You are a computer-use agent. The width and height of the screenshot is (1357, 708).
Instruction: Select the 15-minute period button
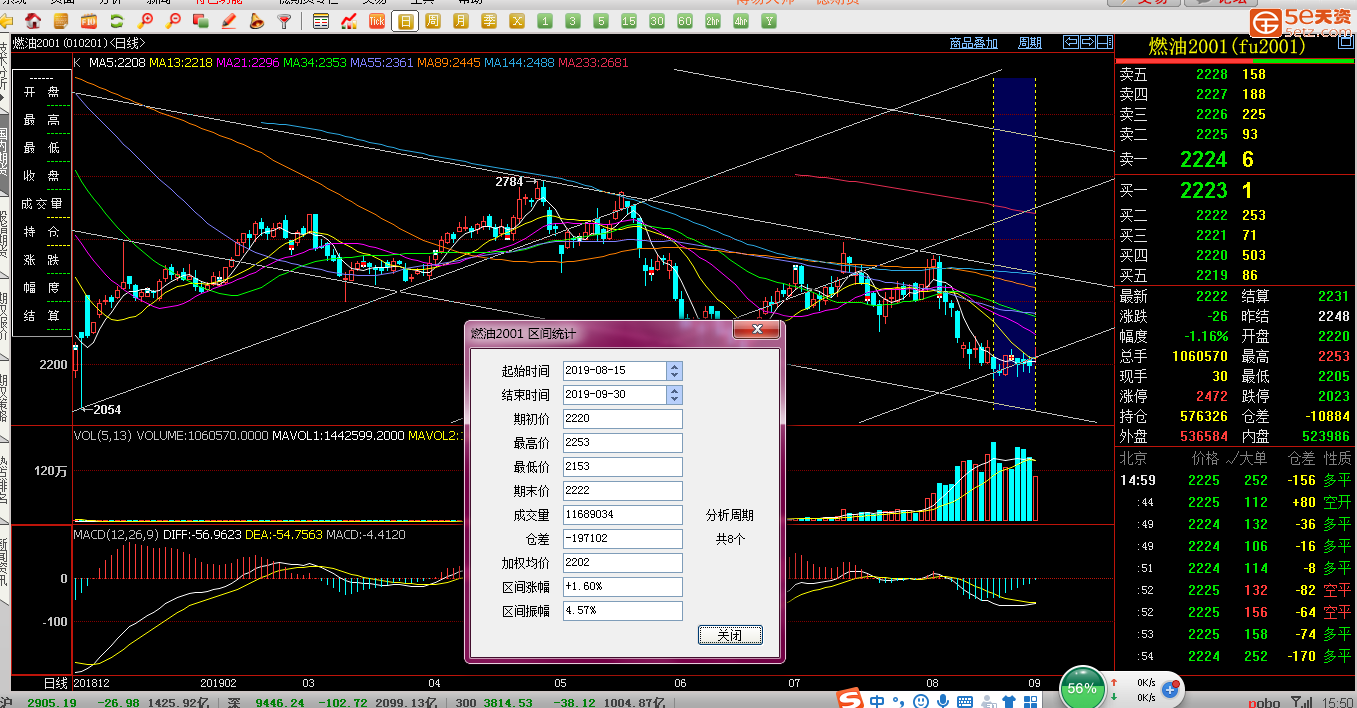tap(629, 21)
